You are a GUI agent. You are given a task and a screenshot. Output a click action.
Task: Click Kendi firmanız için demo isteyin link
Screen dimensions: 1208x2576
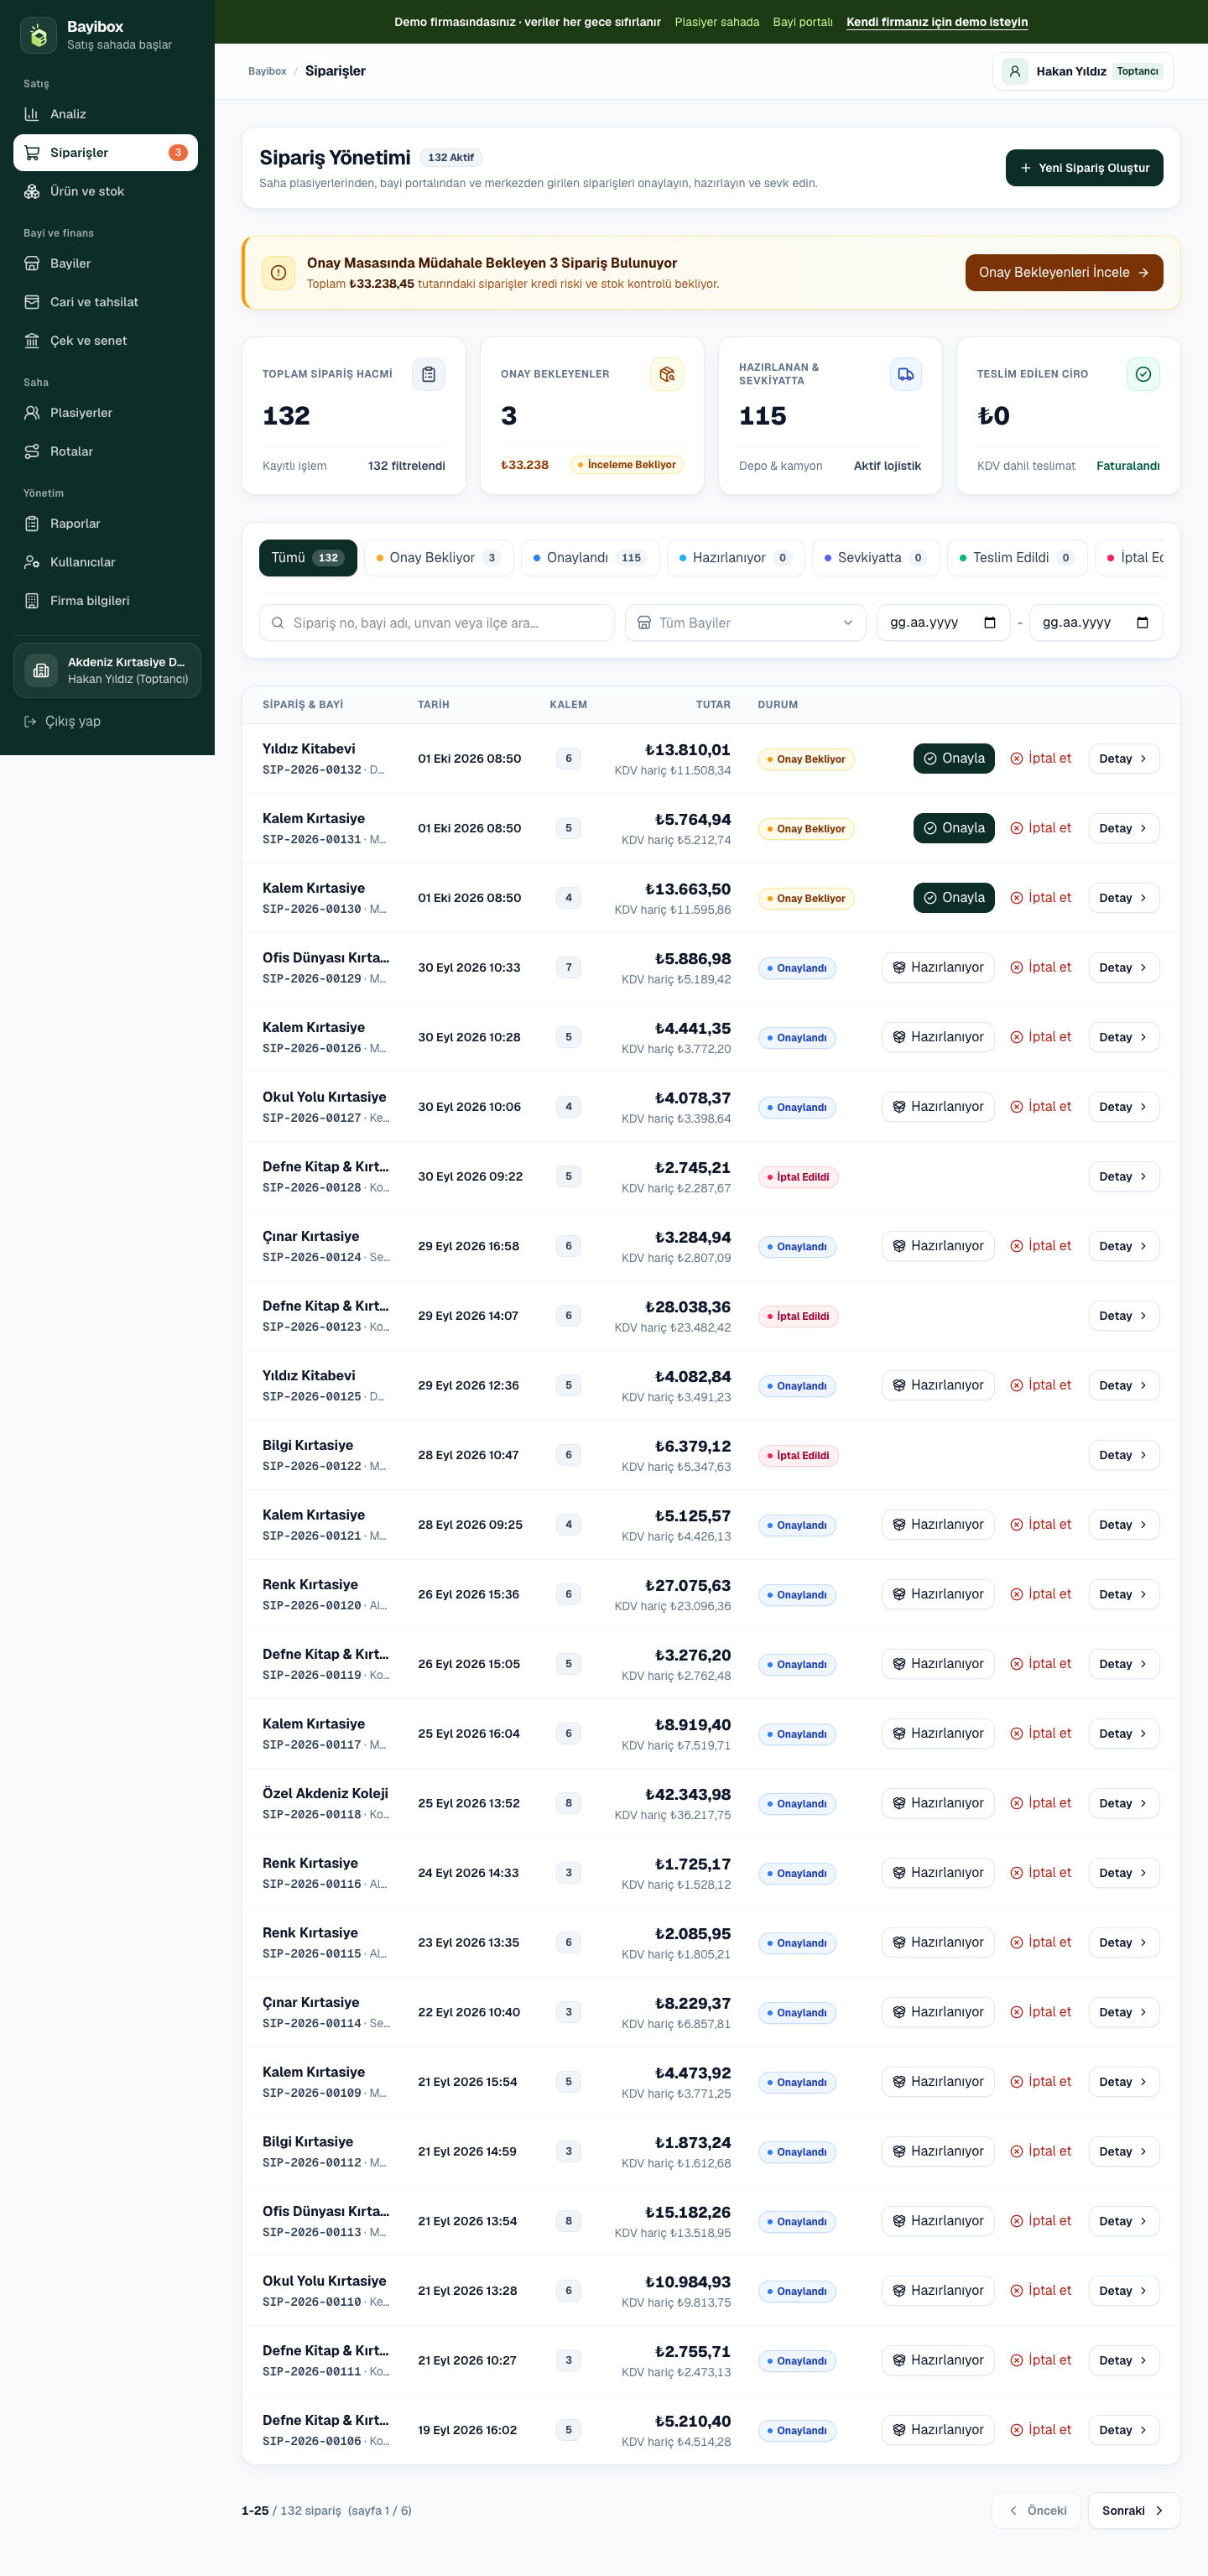tap(937, 22)
